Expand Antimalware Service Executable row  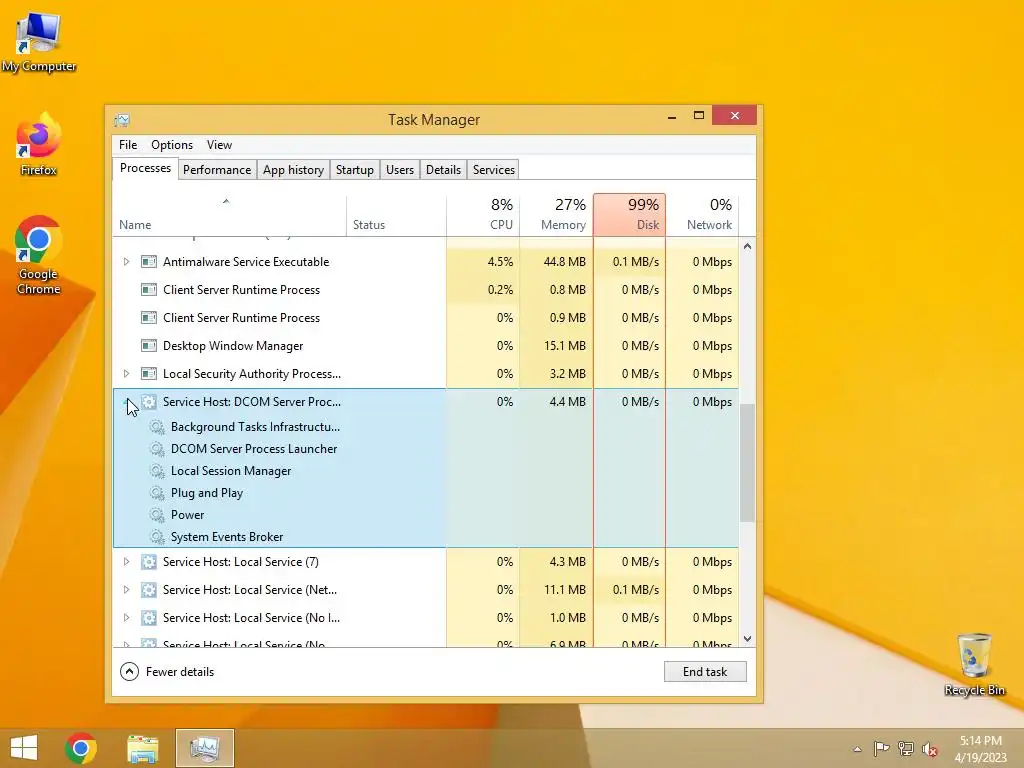pyautogui.click(x=127, y=262)
